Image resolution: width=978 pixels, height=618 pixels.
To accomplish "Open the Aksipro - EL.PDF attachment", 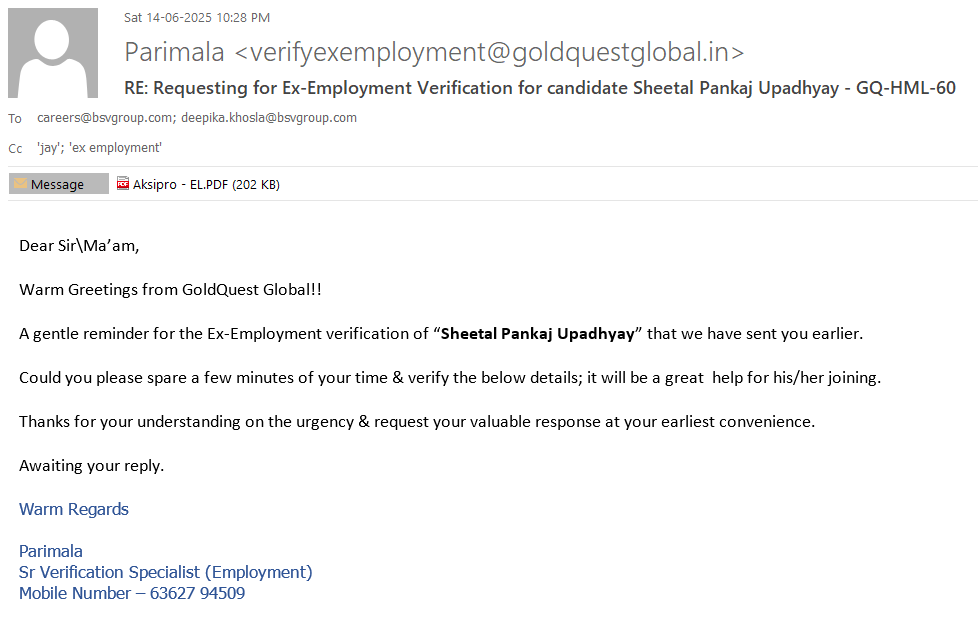I will pyautogui.click(x=205, y=184).
